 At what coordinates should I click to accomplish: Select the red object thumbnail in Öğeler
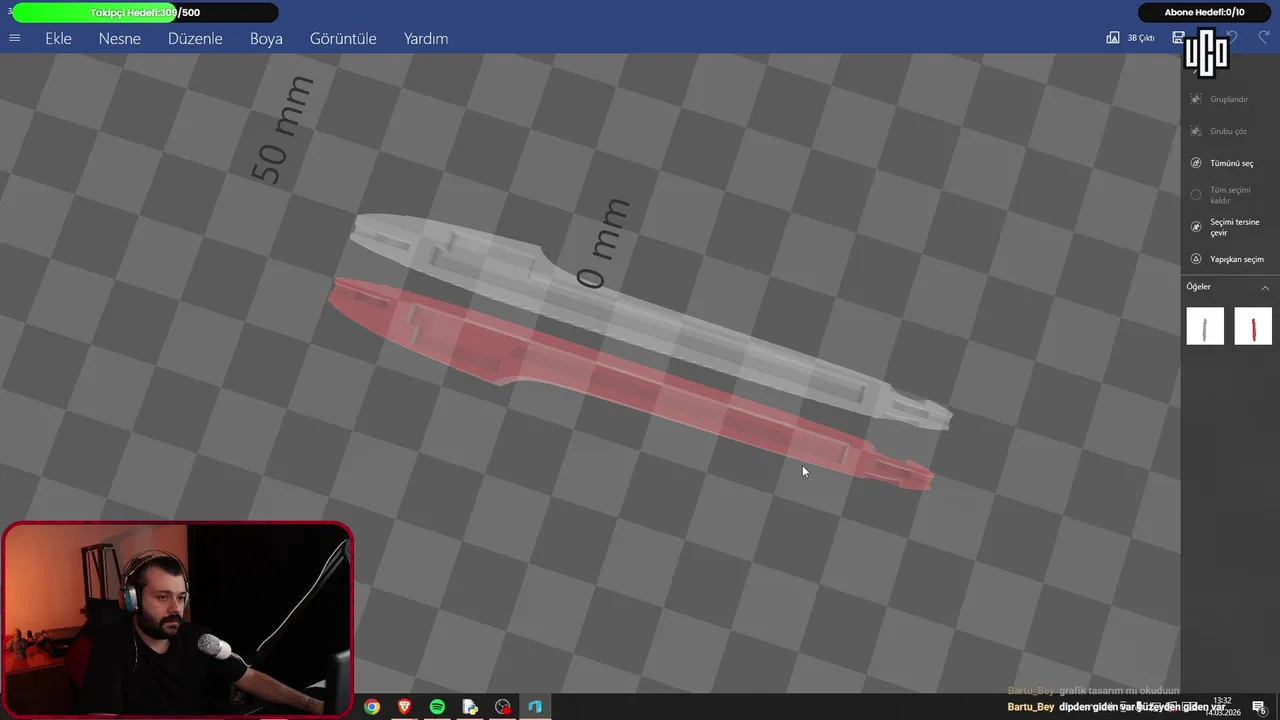[1253, 326]
